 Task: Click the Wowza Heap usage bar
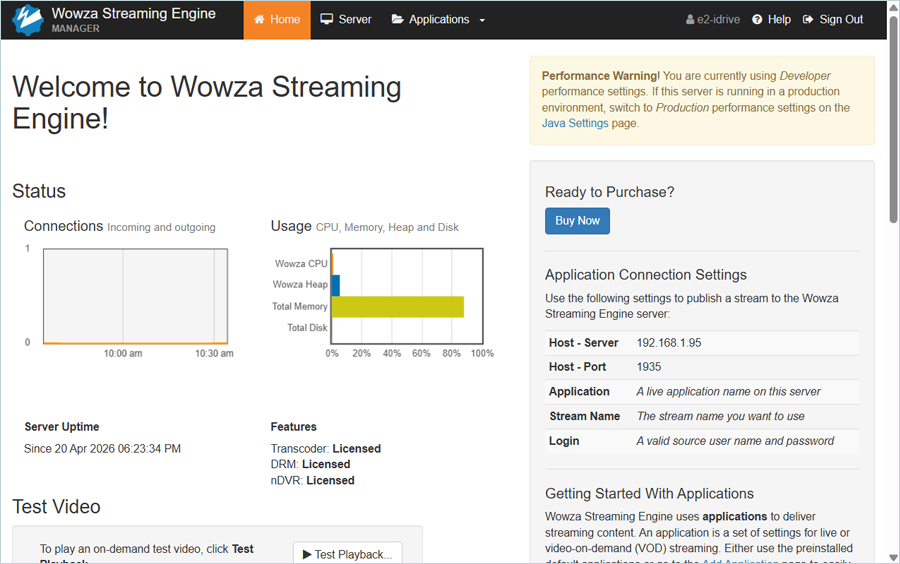tap(336, 285)
